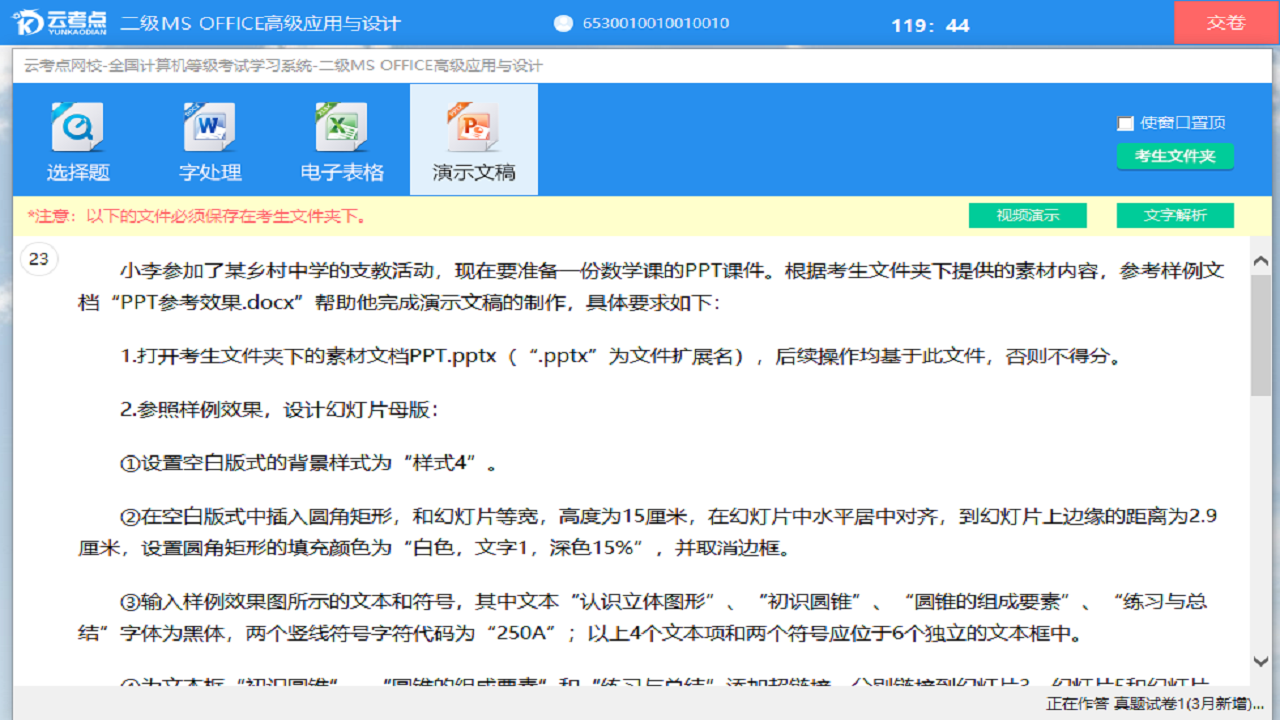Click the 视频演示 video demo button

(1027, 215)
